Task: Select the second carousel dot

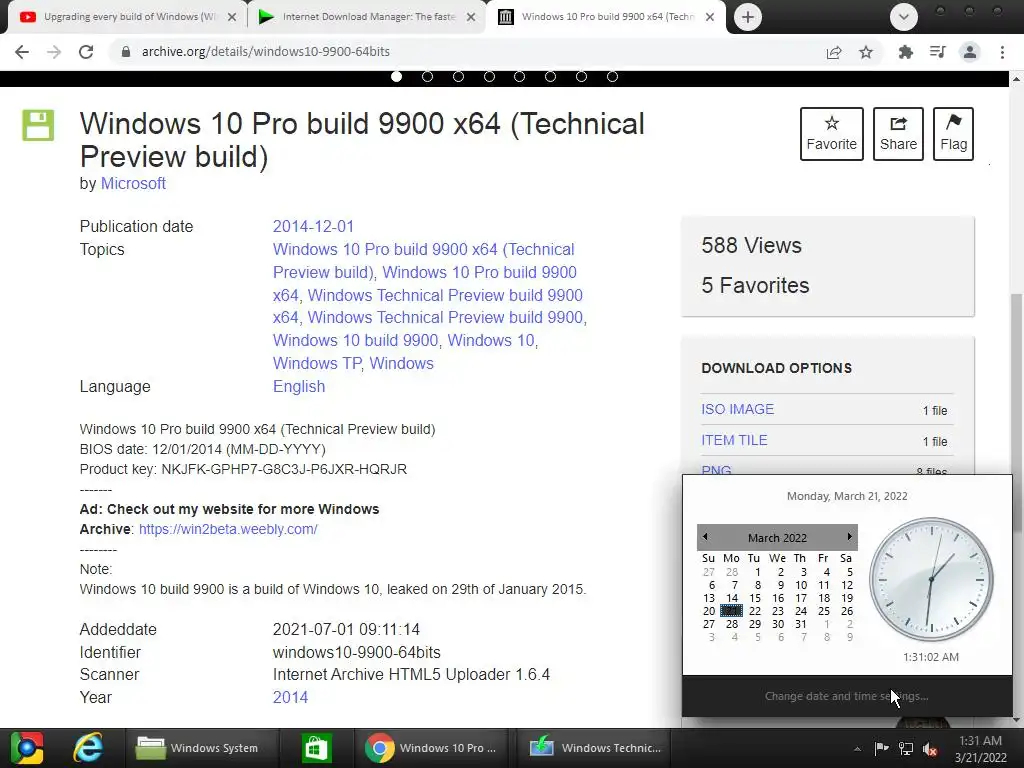Action: 428,76
